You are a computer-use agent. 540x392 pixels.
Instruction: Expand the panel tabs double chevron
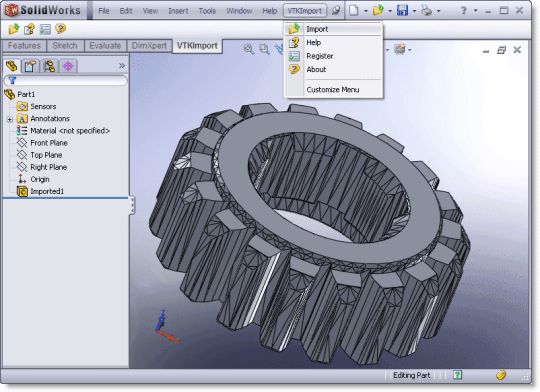pyautogui.click(x=122, y=65)
